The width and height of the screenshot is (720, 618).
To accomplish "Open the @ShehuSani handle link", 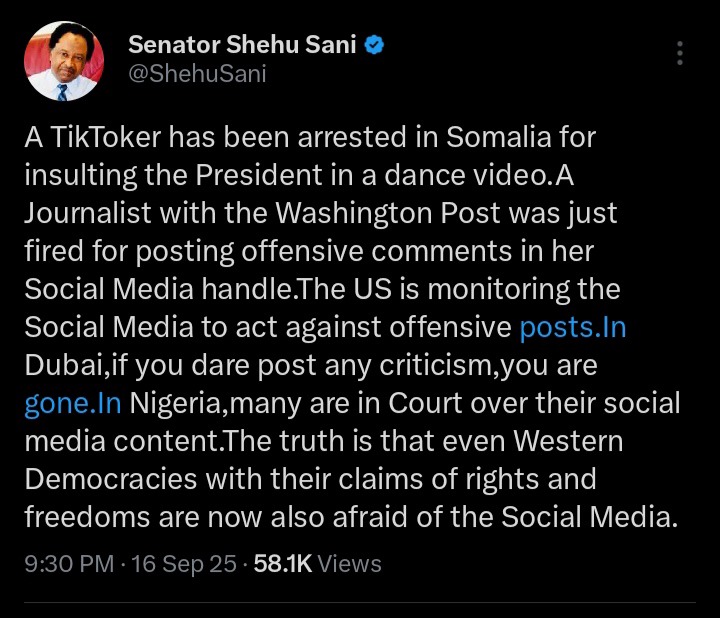I will coord(197,74).
